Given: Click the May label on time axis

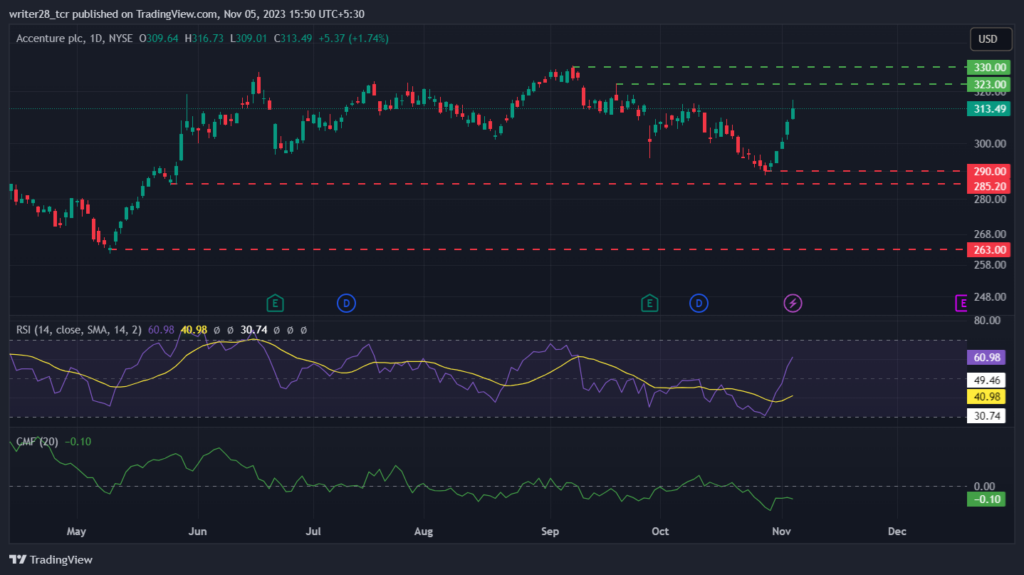Looking at the screenshot, I should [76, 531].
